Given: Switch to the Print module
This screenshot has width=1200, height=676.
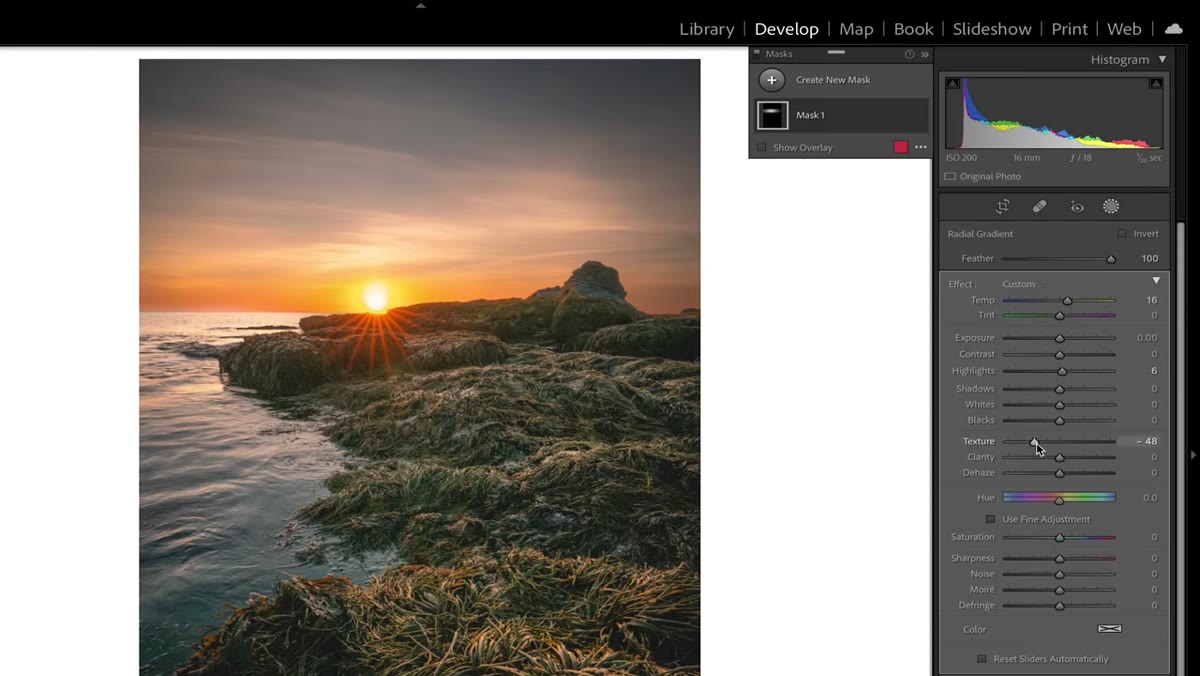Looking at the screenshot, I should click(1069, 29).
